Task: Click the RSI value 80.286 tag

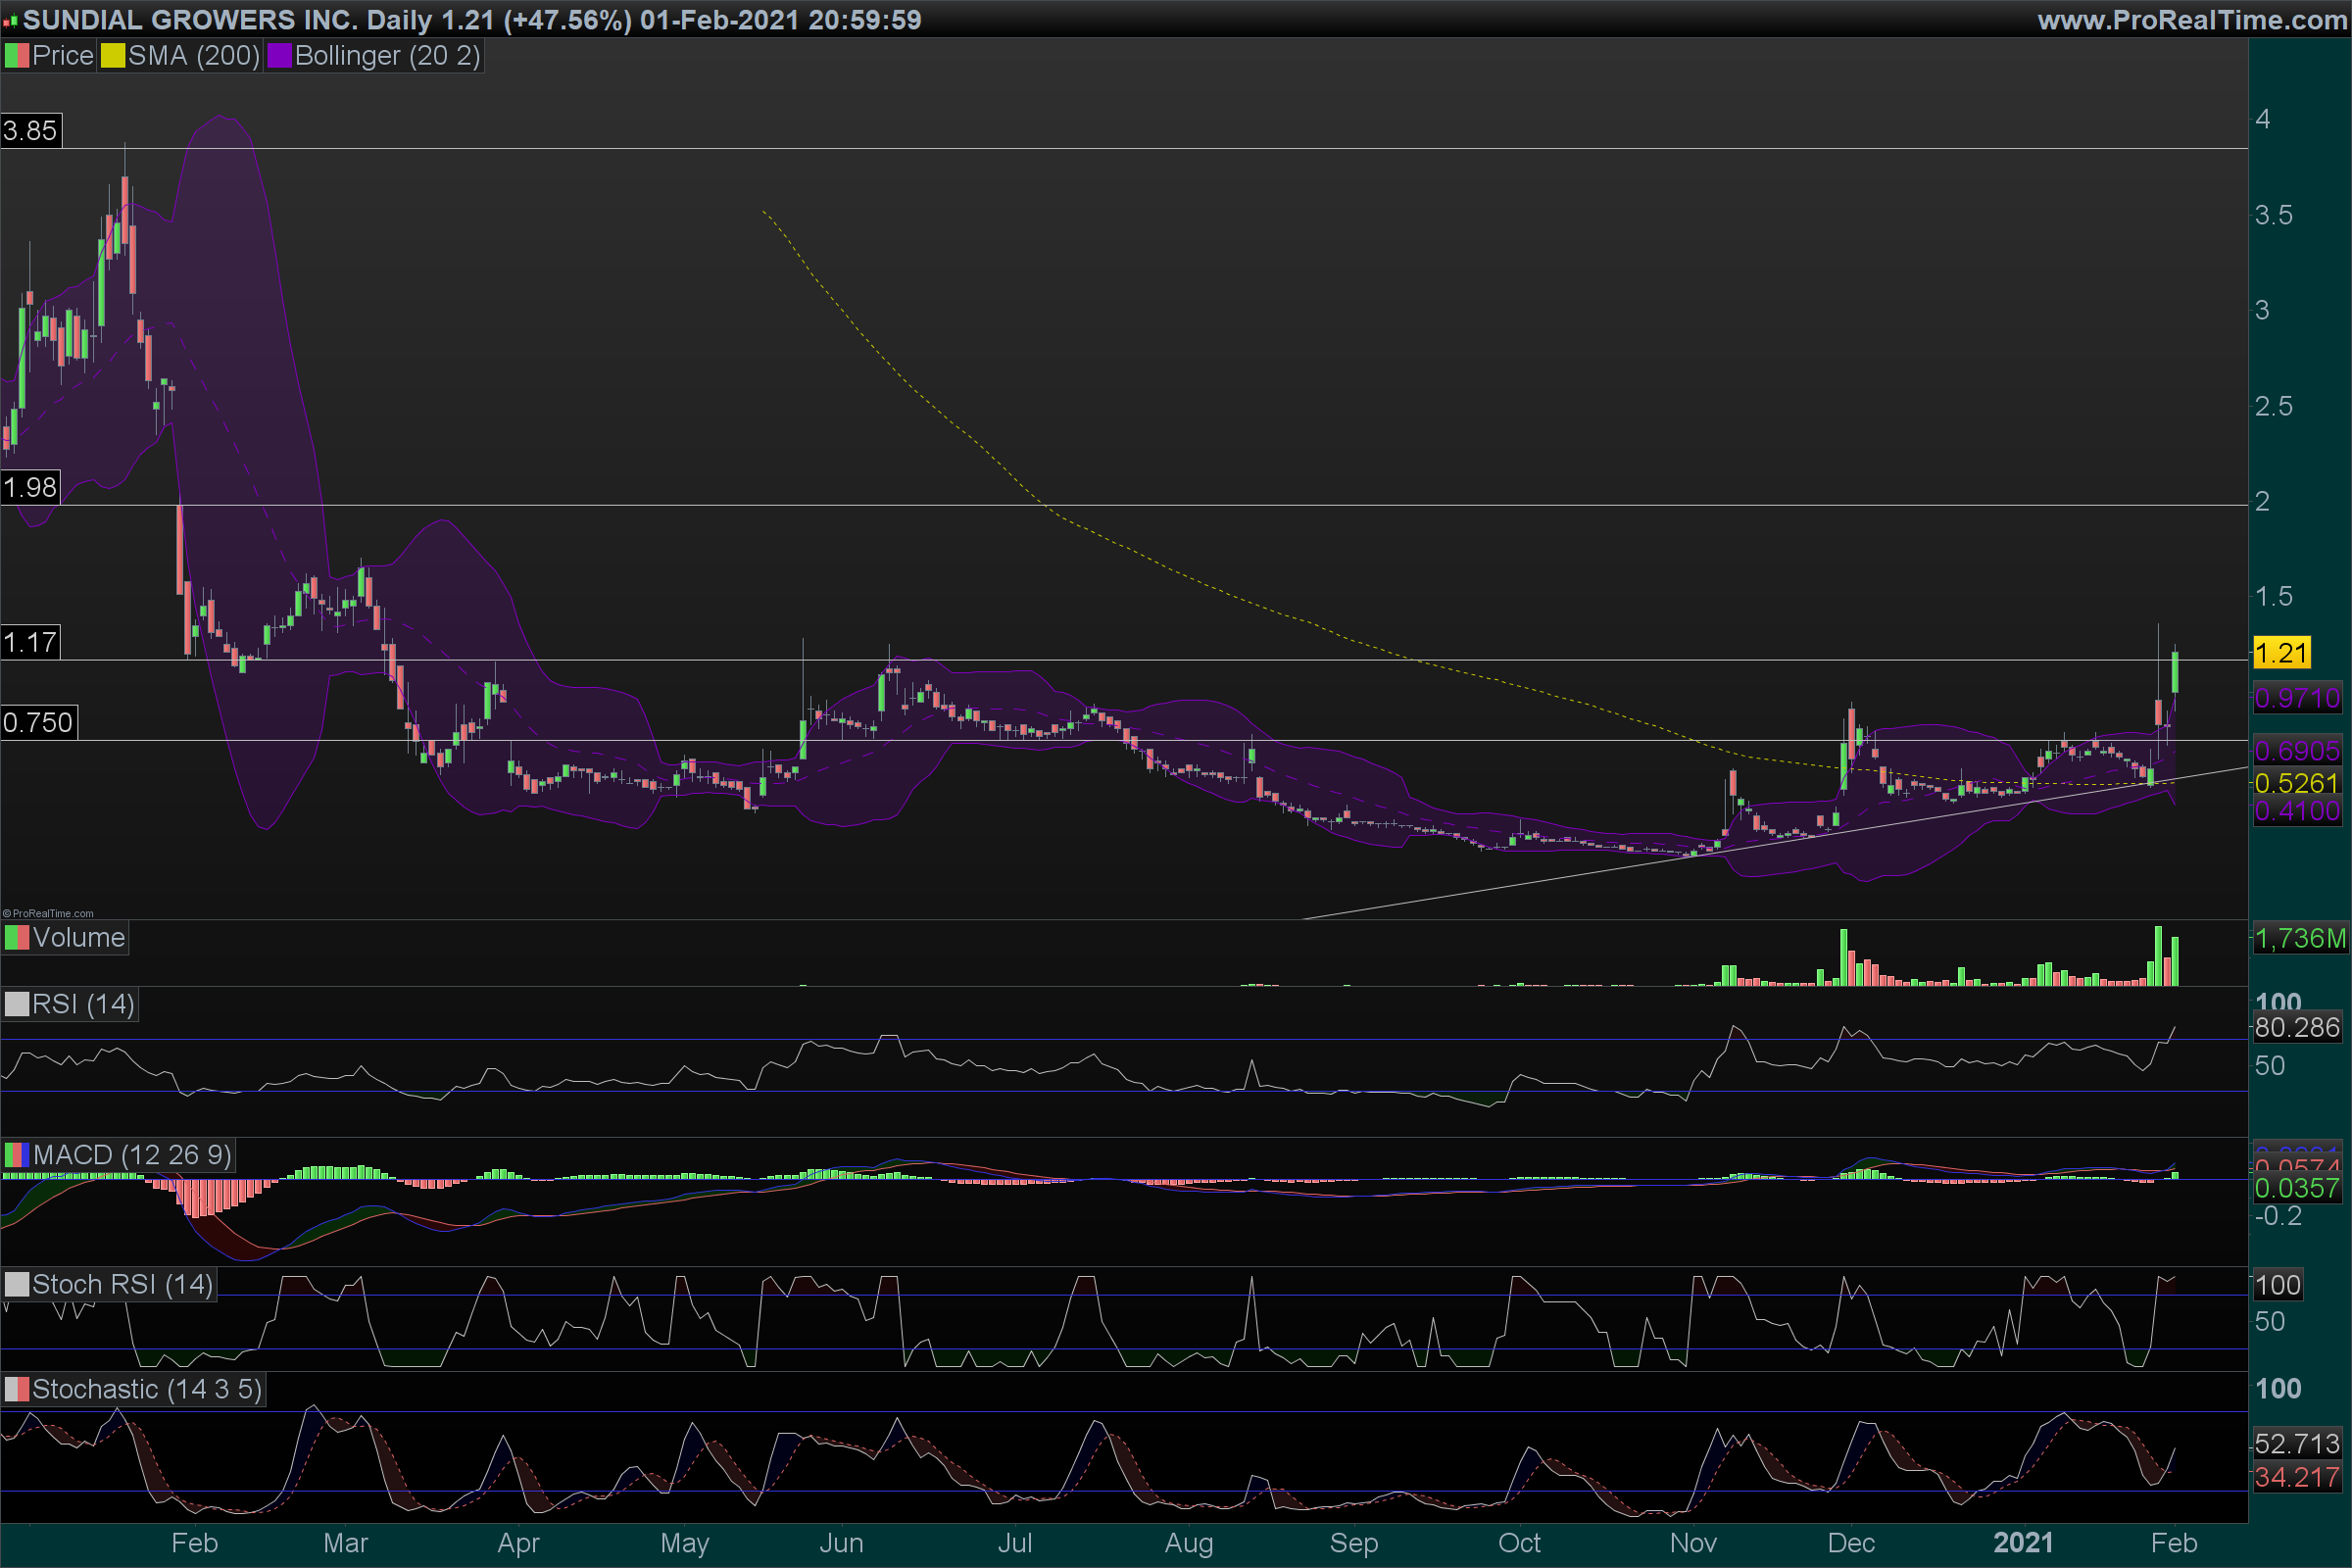Action: pos(2297,1027)
